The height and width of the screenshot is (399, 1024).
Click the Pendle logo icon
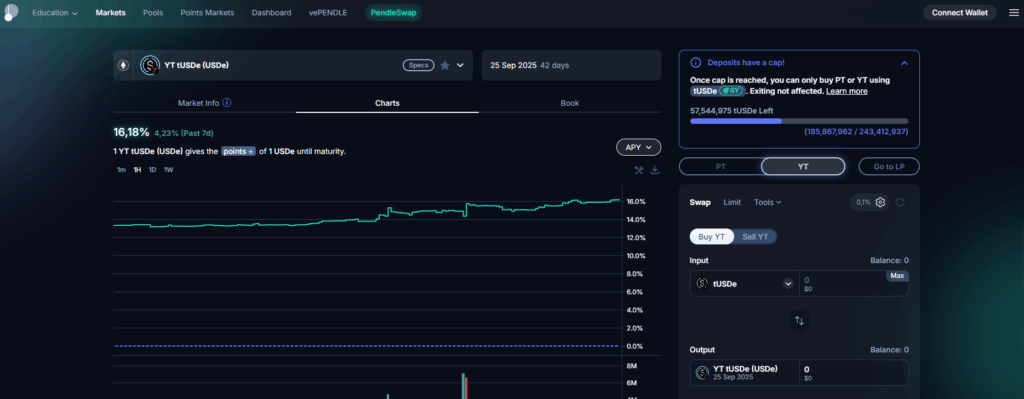pos(10,12)
